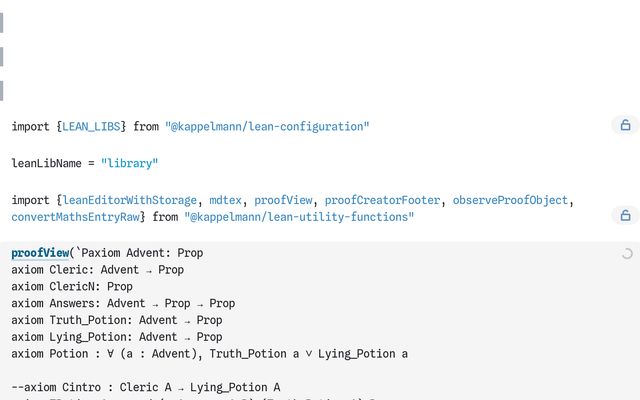Click the loading spinner in proofView cell
Image resolution: width=640 pixels, height=400 pixels.
[x=627, y=254]
